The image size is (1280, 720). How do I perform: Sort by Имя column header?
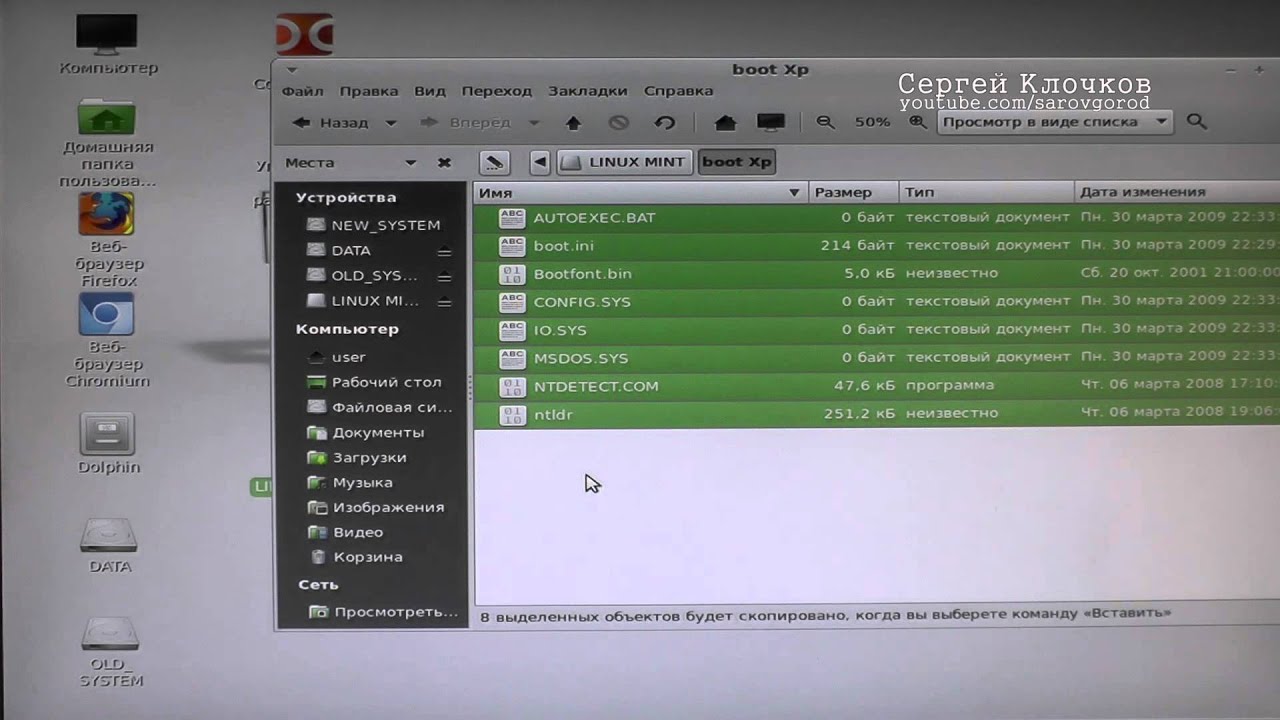(x=640, y=192)
